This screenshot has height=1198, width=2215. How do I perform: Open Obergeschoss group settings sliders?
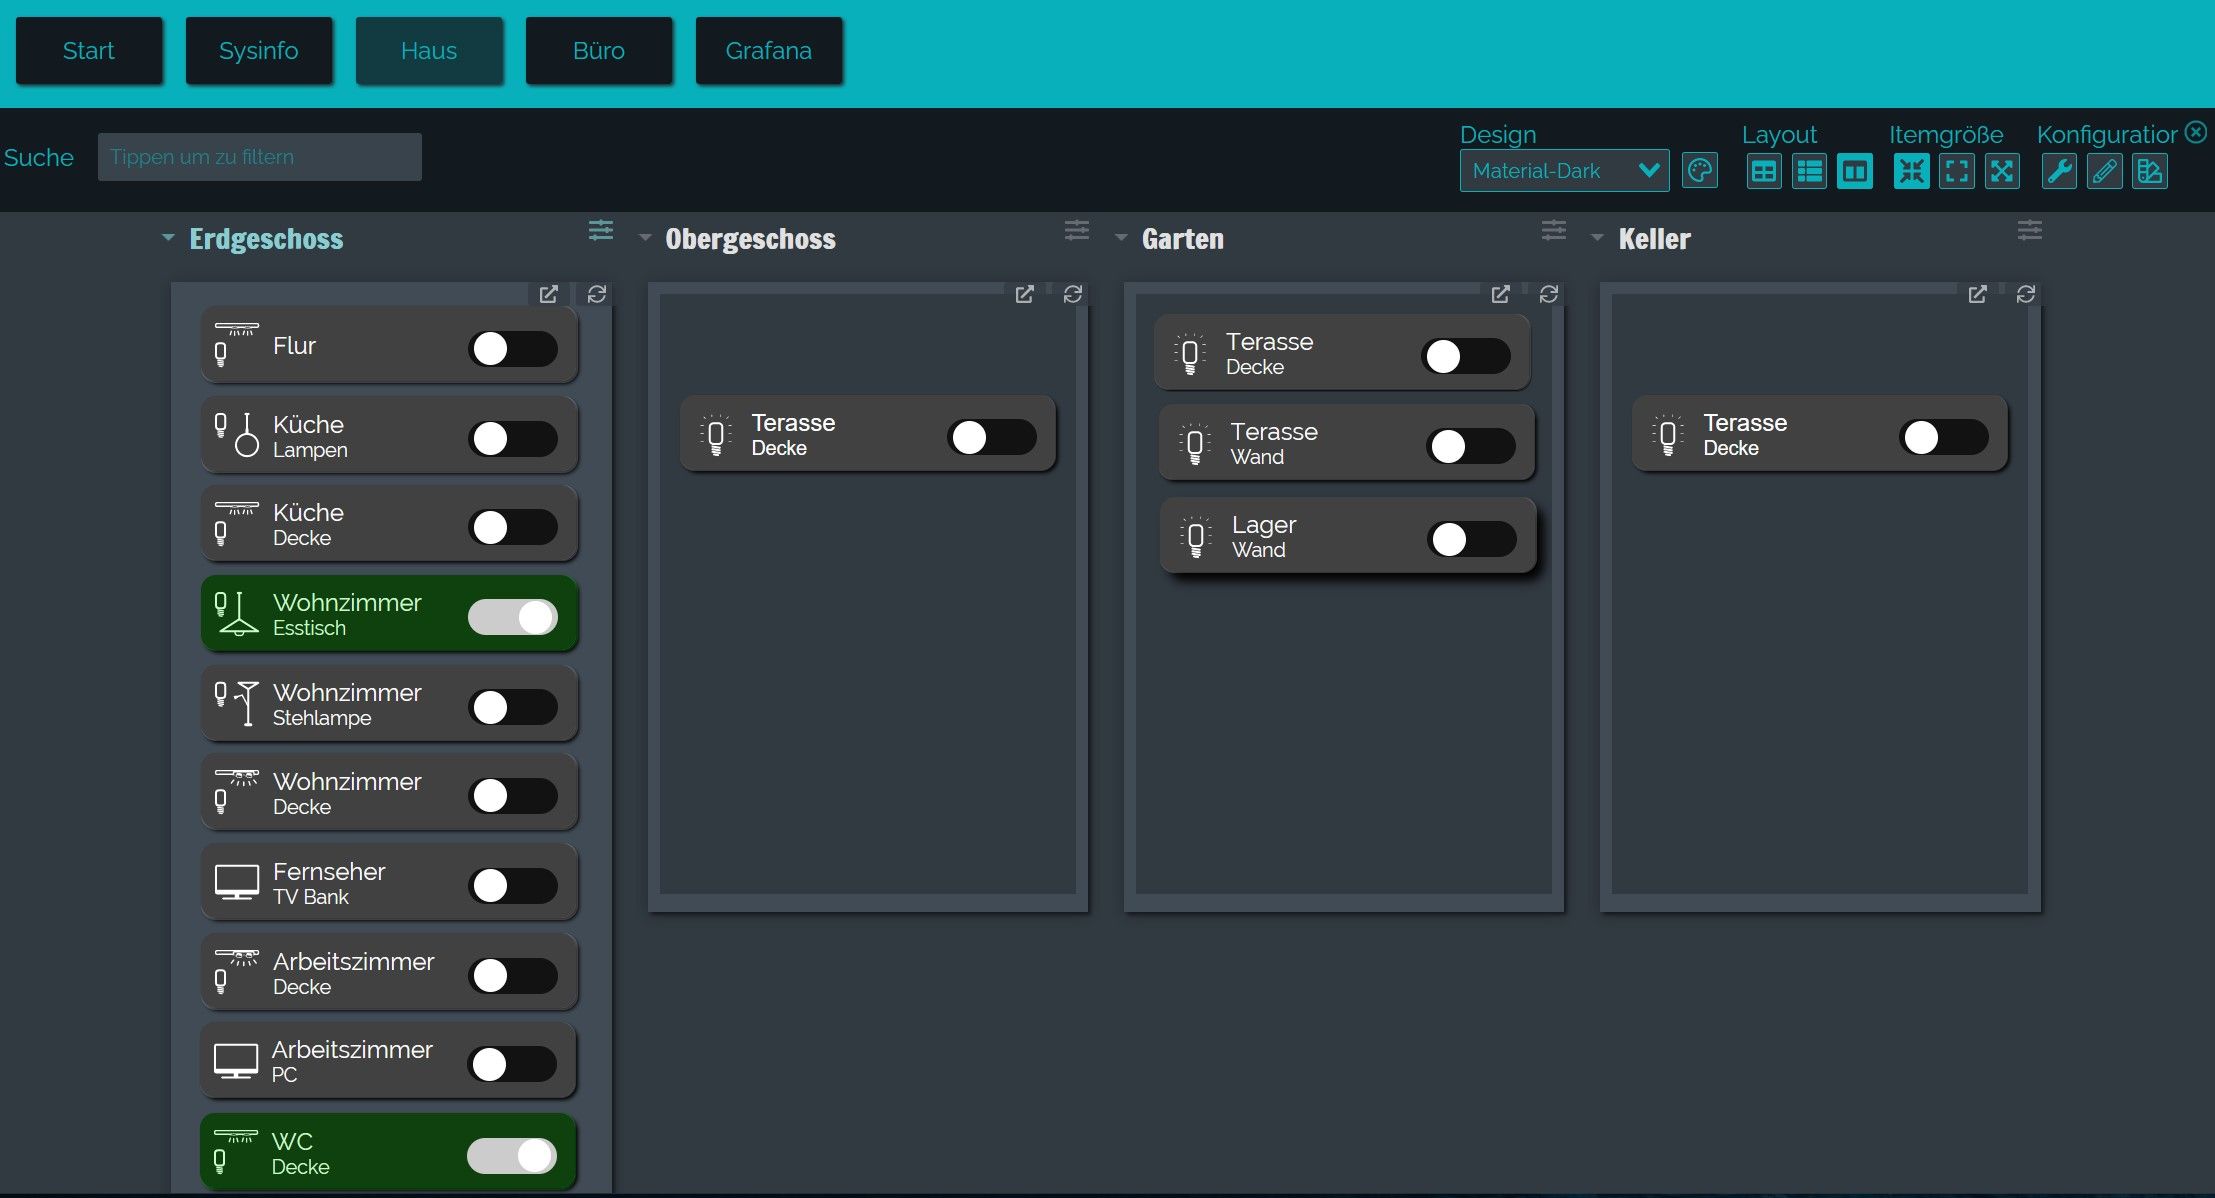(x=1077, y=231)
